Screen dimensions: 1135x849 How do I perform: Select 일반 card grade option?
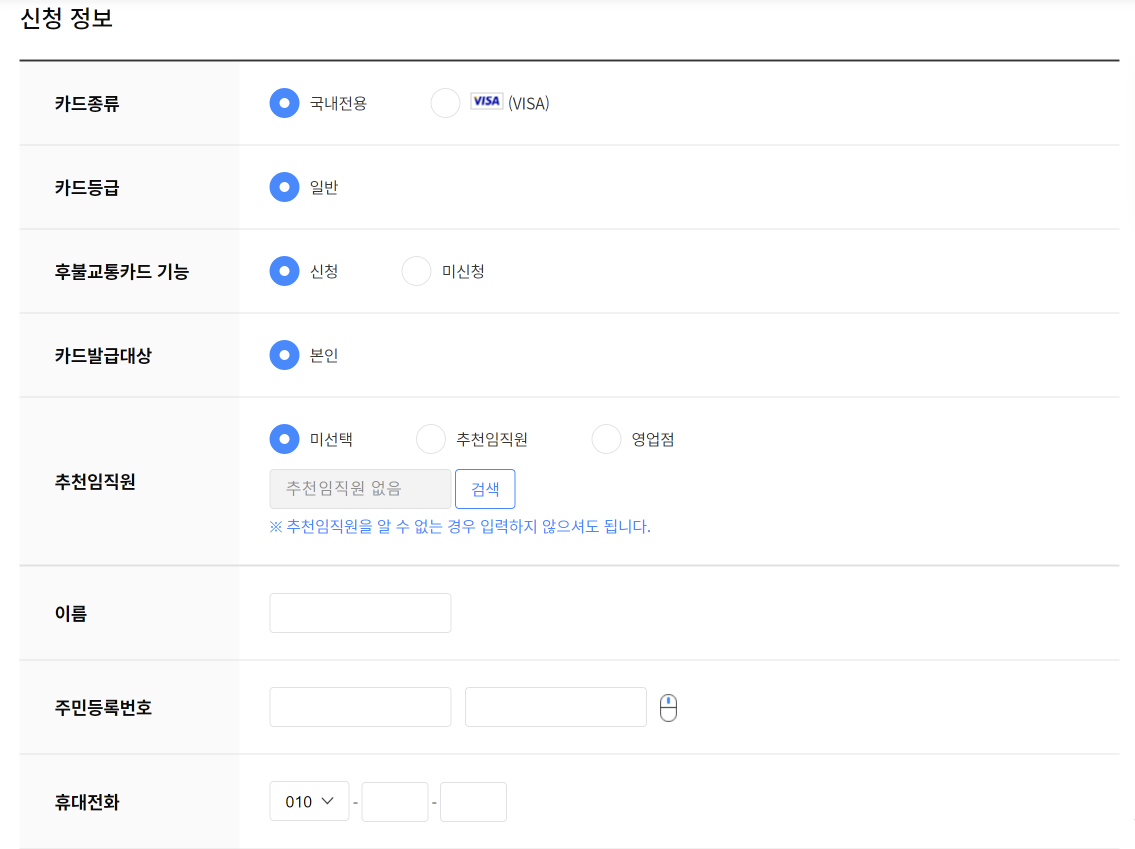pyautogui.click(x=283, y=187)
